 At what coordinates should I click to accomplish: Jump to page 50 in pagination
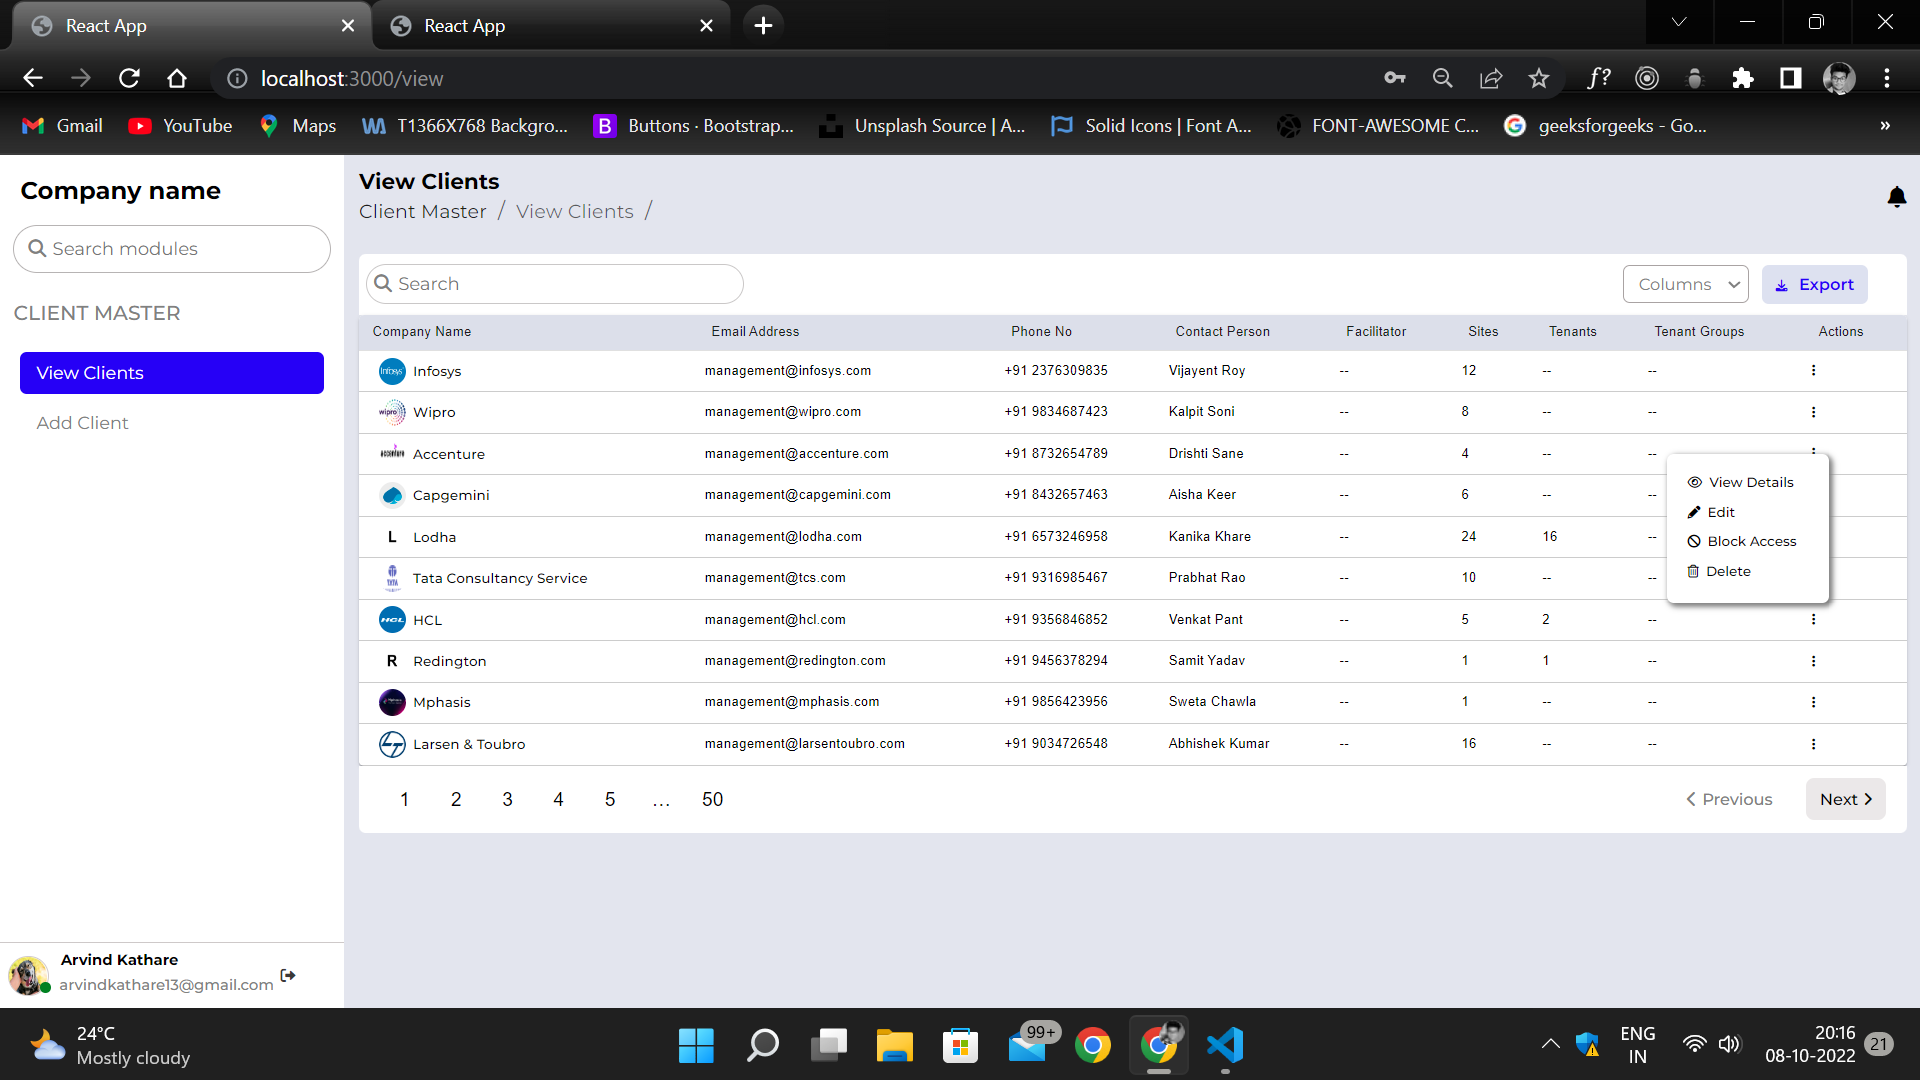712,800
